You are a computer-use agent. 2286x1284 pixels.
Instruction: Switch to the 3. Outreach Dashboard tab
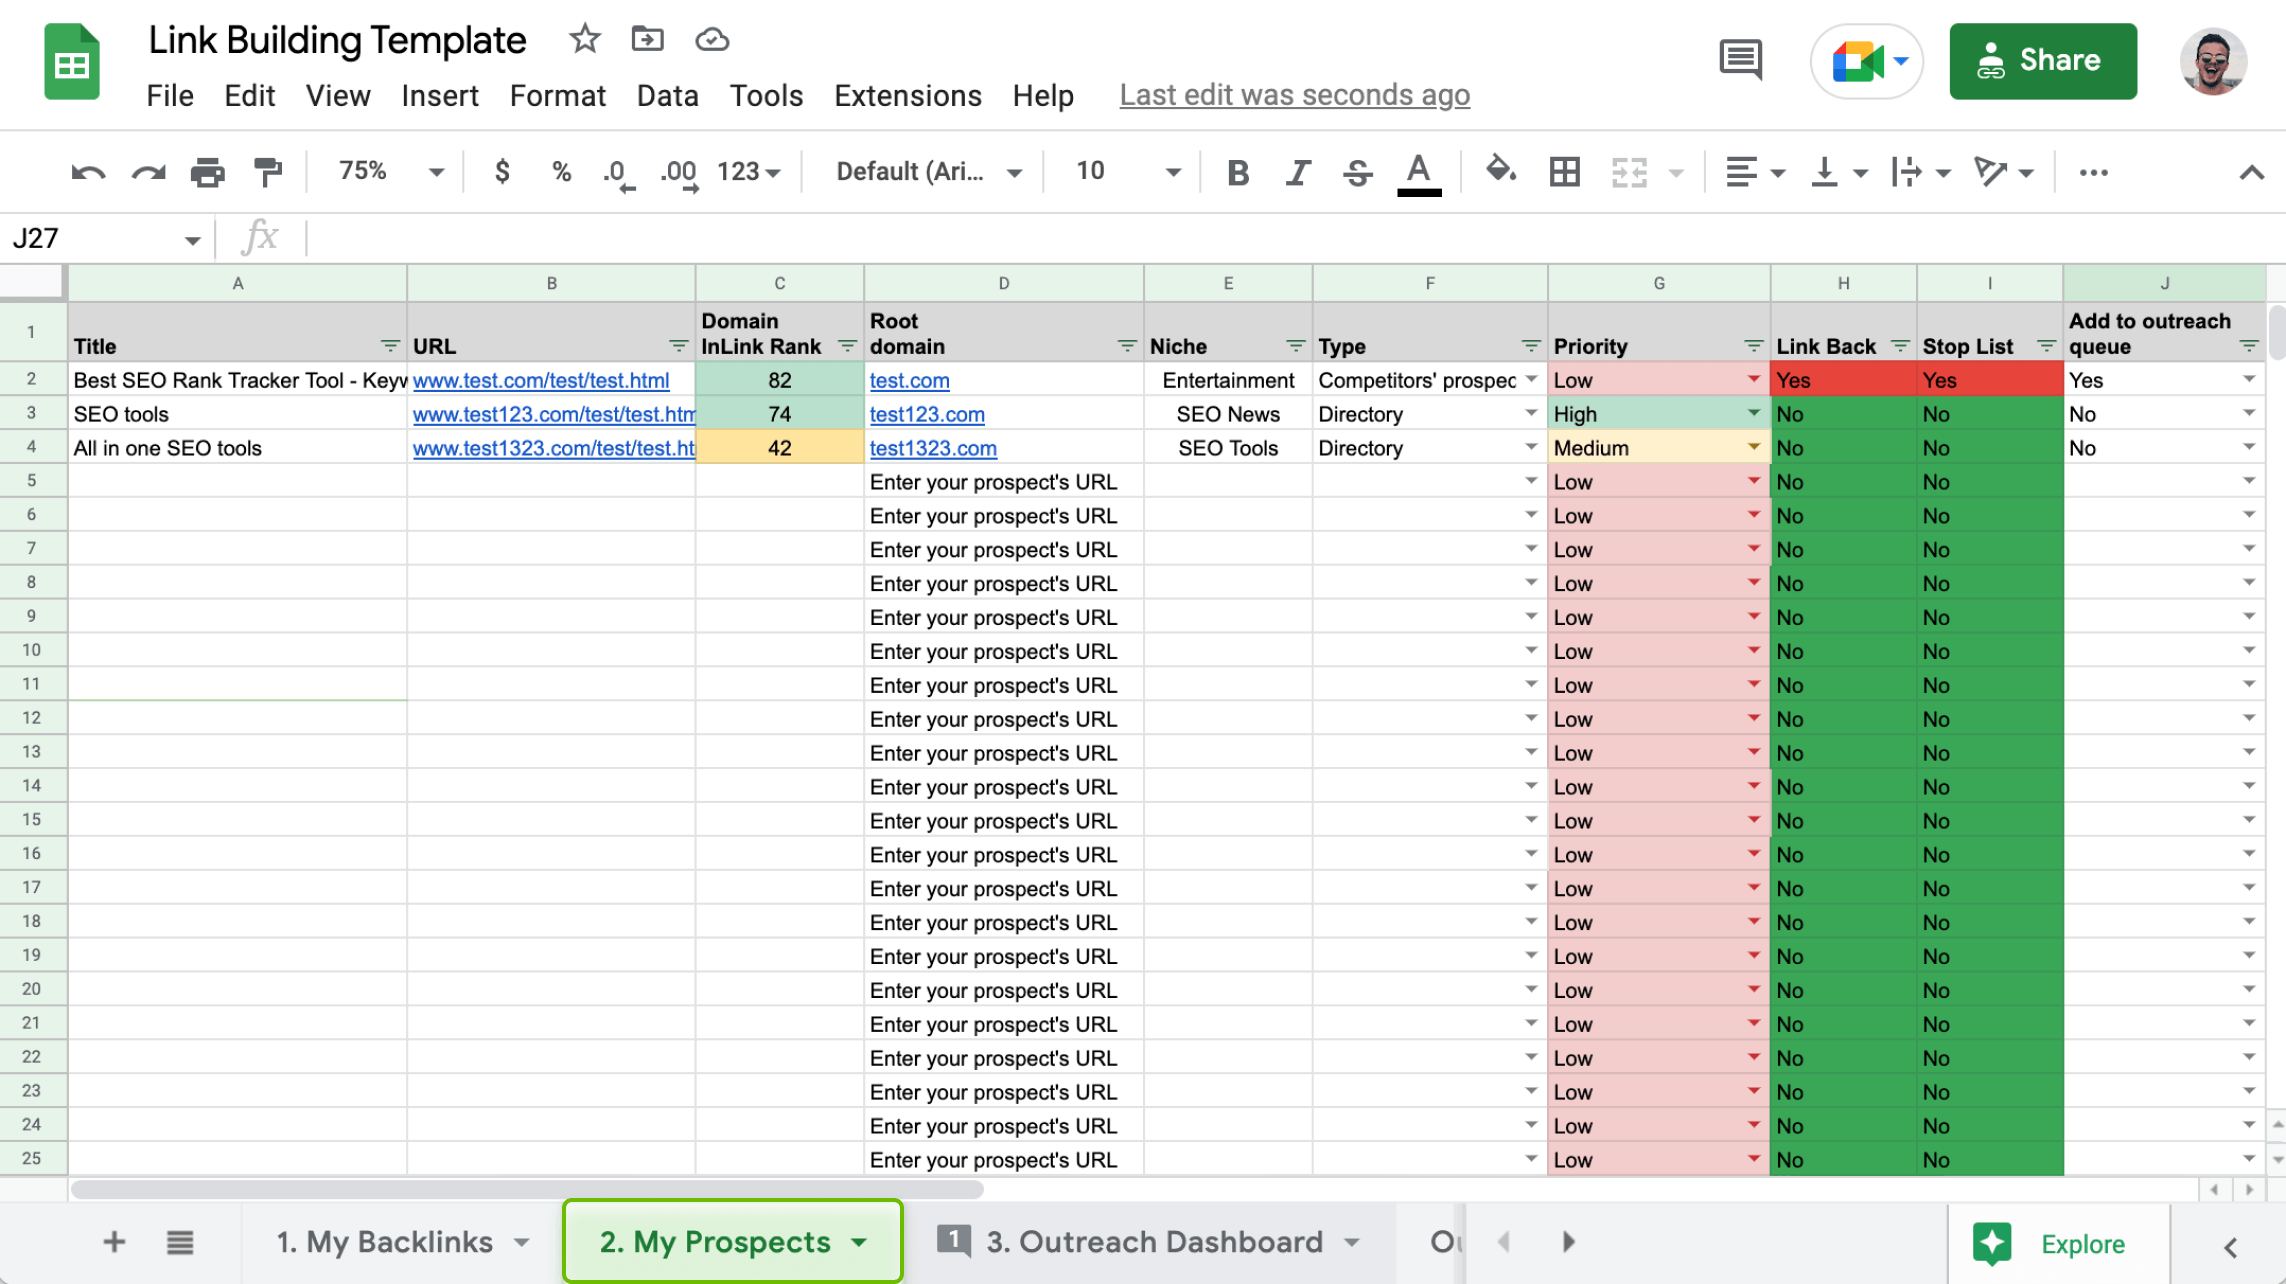(x=1152, y=1241)
